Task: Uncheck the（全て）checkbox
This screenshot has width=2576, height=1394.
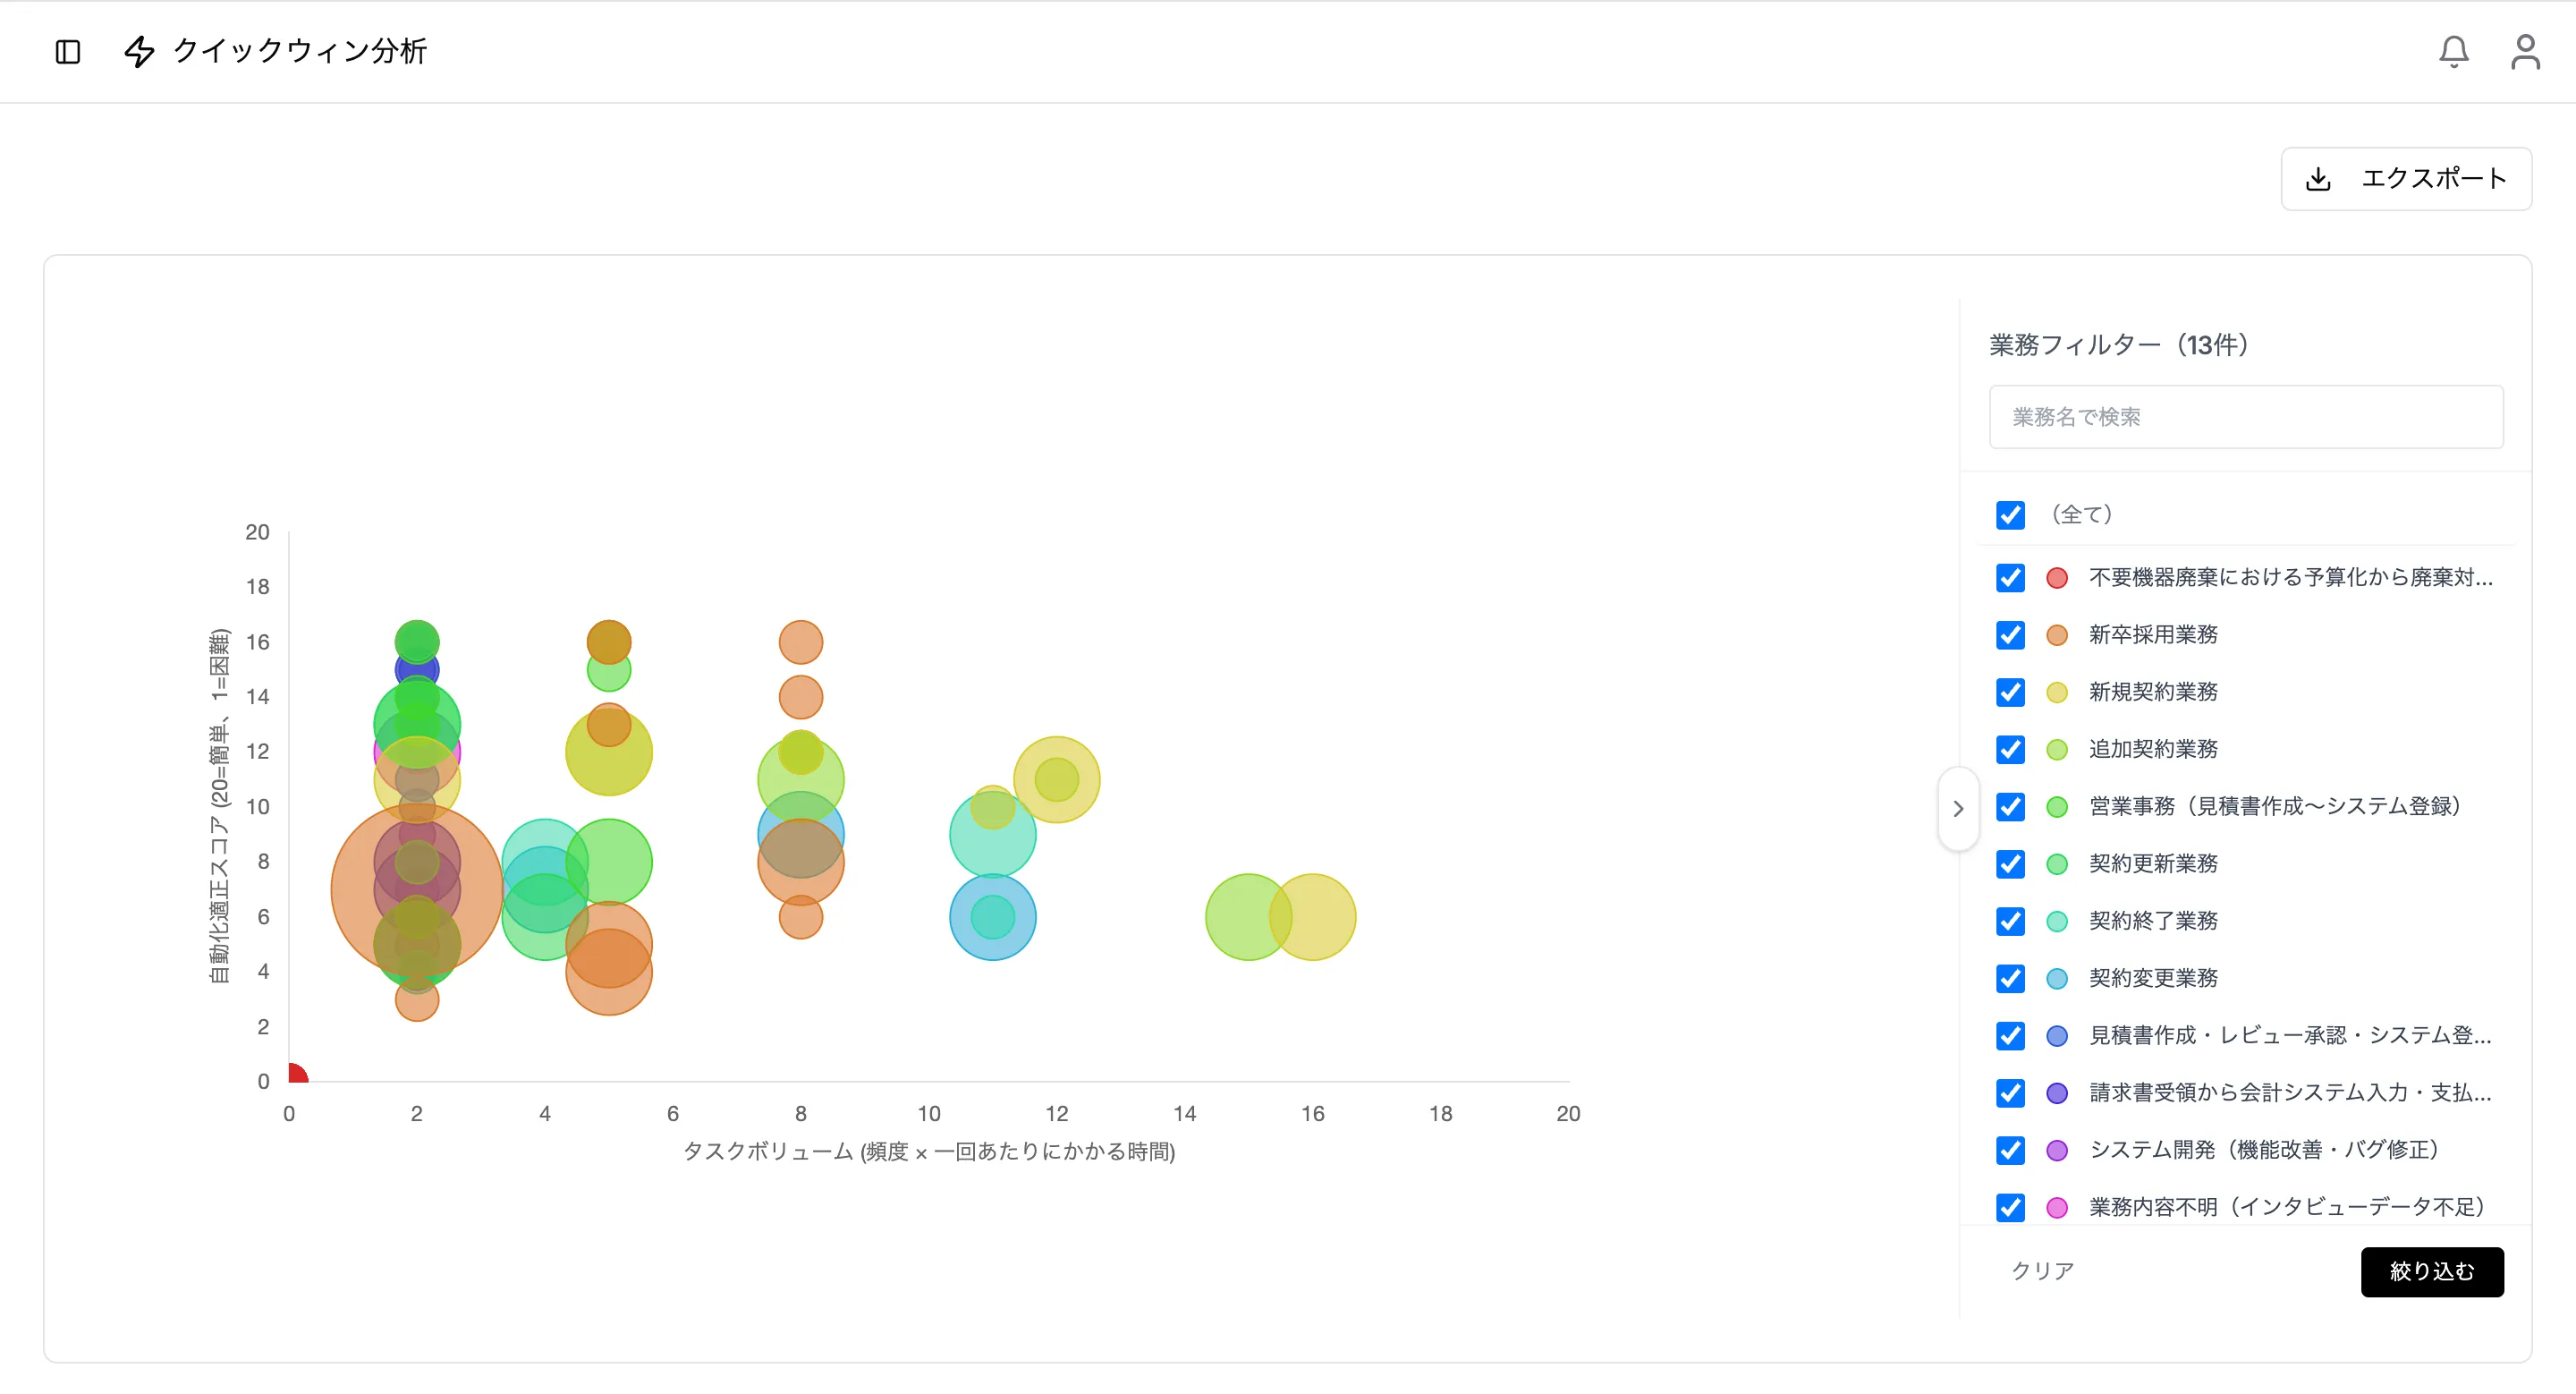Action: pos(2010,514)
